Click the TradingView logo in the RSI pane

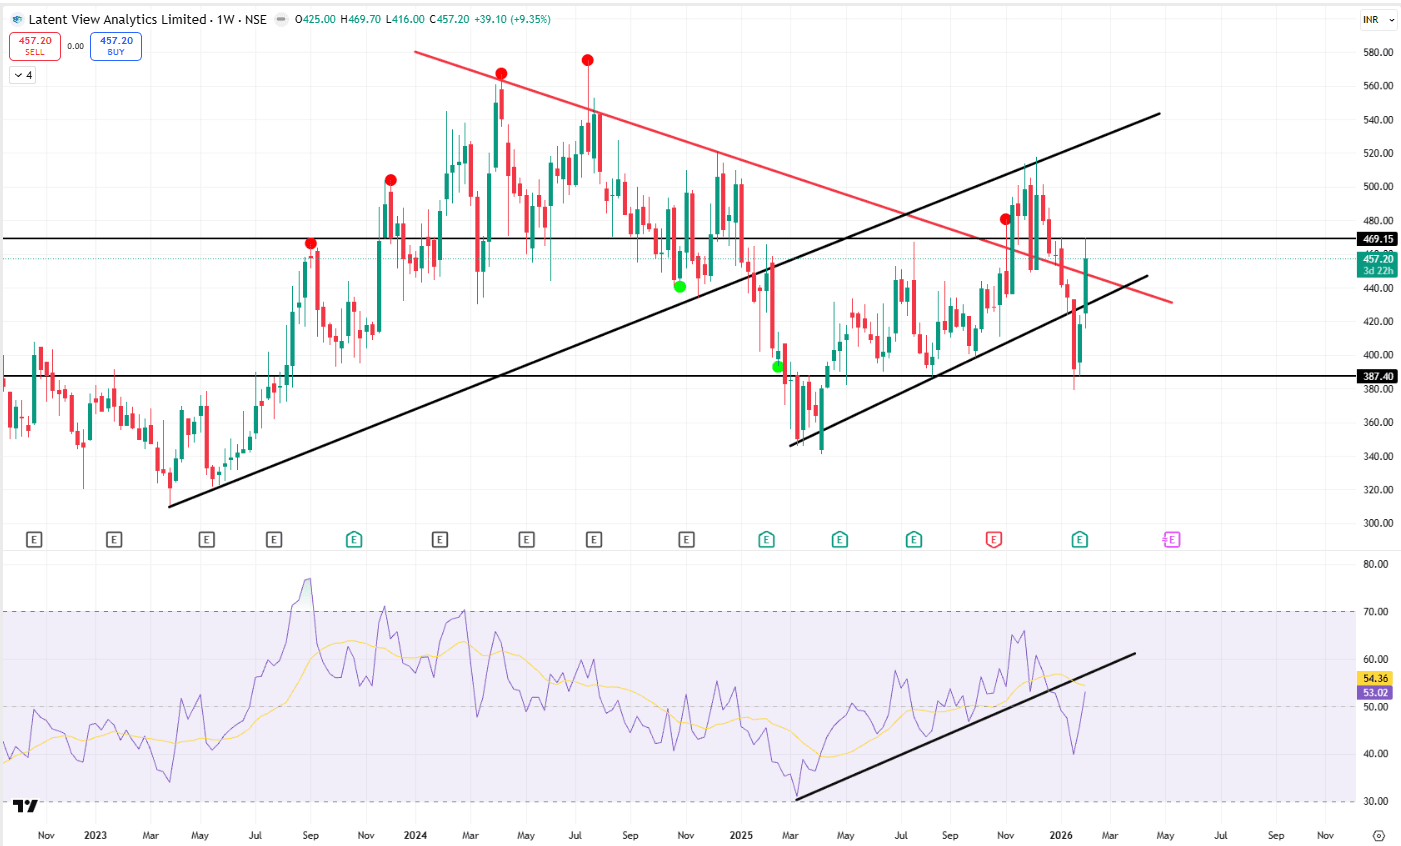tap(26, 805)
